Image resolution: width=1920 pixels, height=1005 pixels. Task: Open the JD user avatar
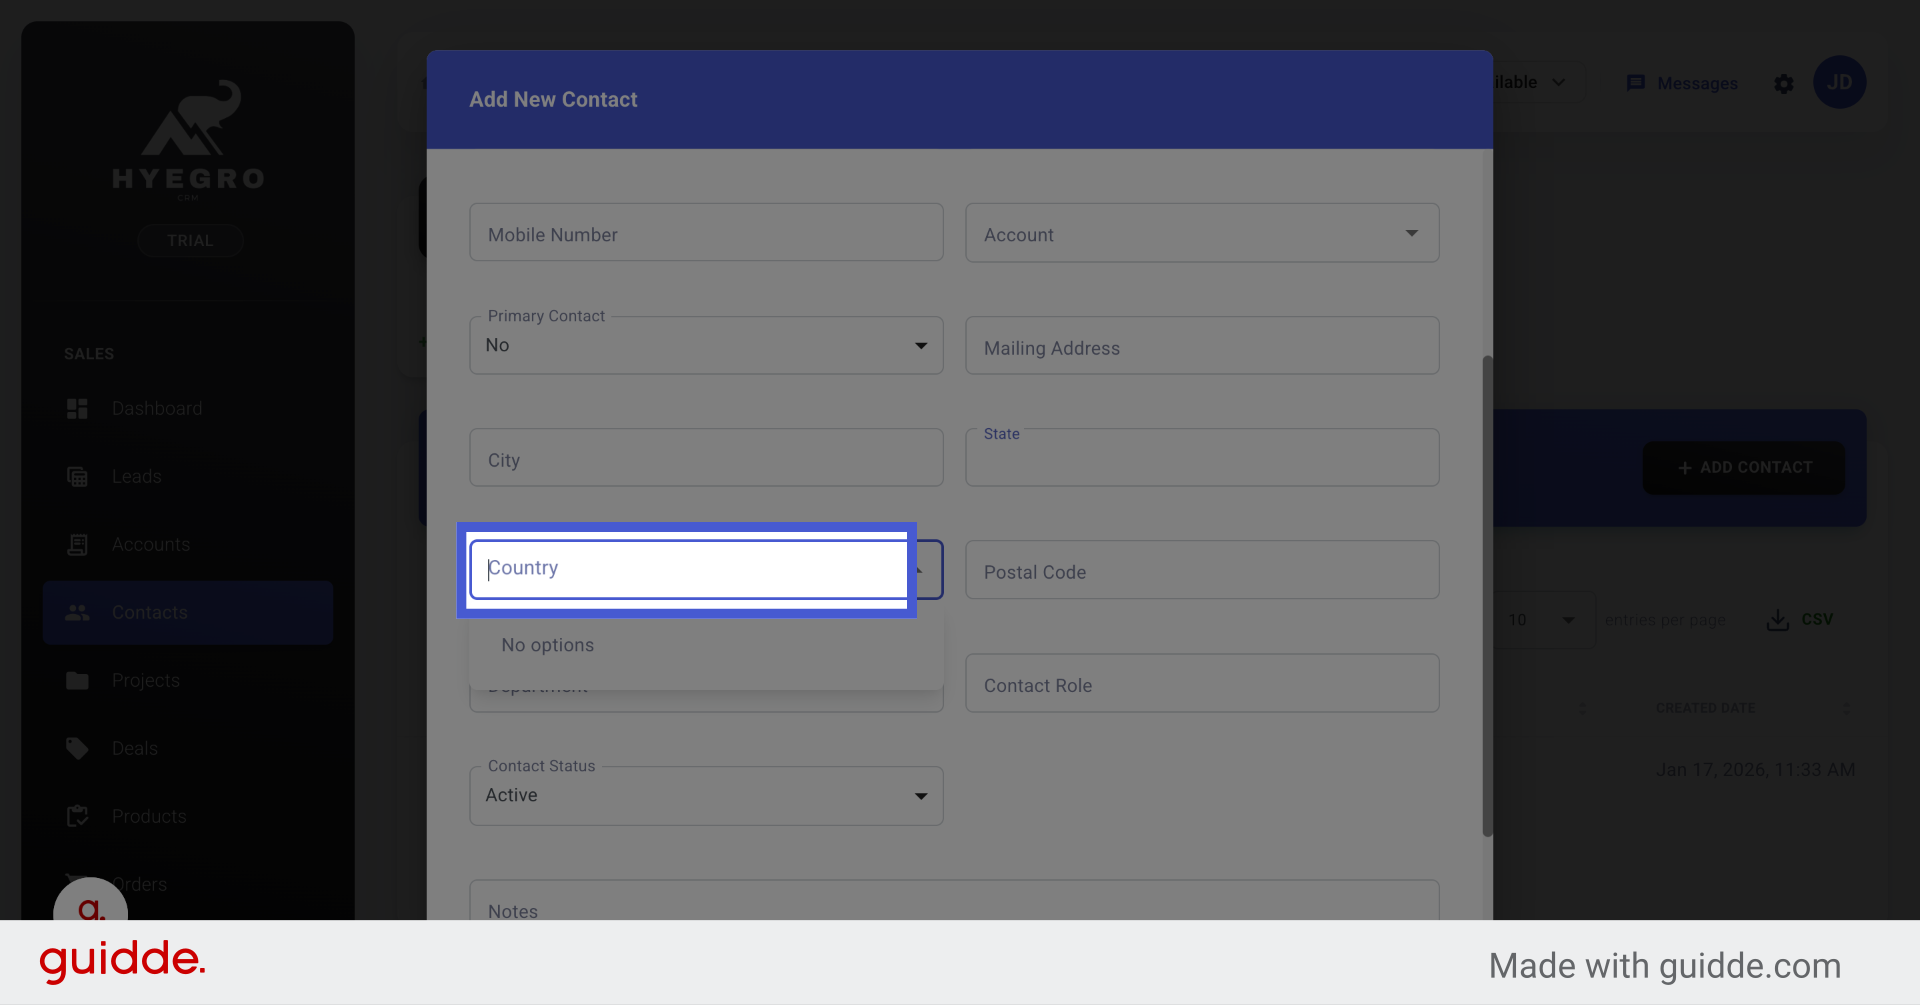(x=1839, y=83)
